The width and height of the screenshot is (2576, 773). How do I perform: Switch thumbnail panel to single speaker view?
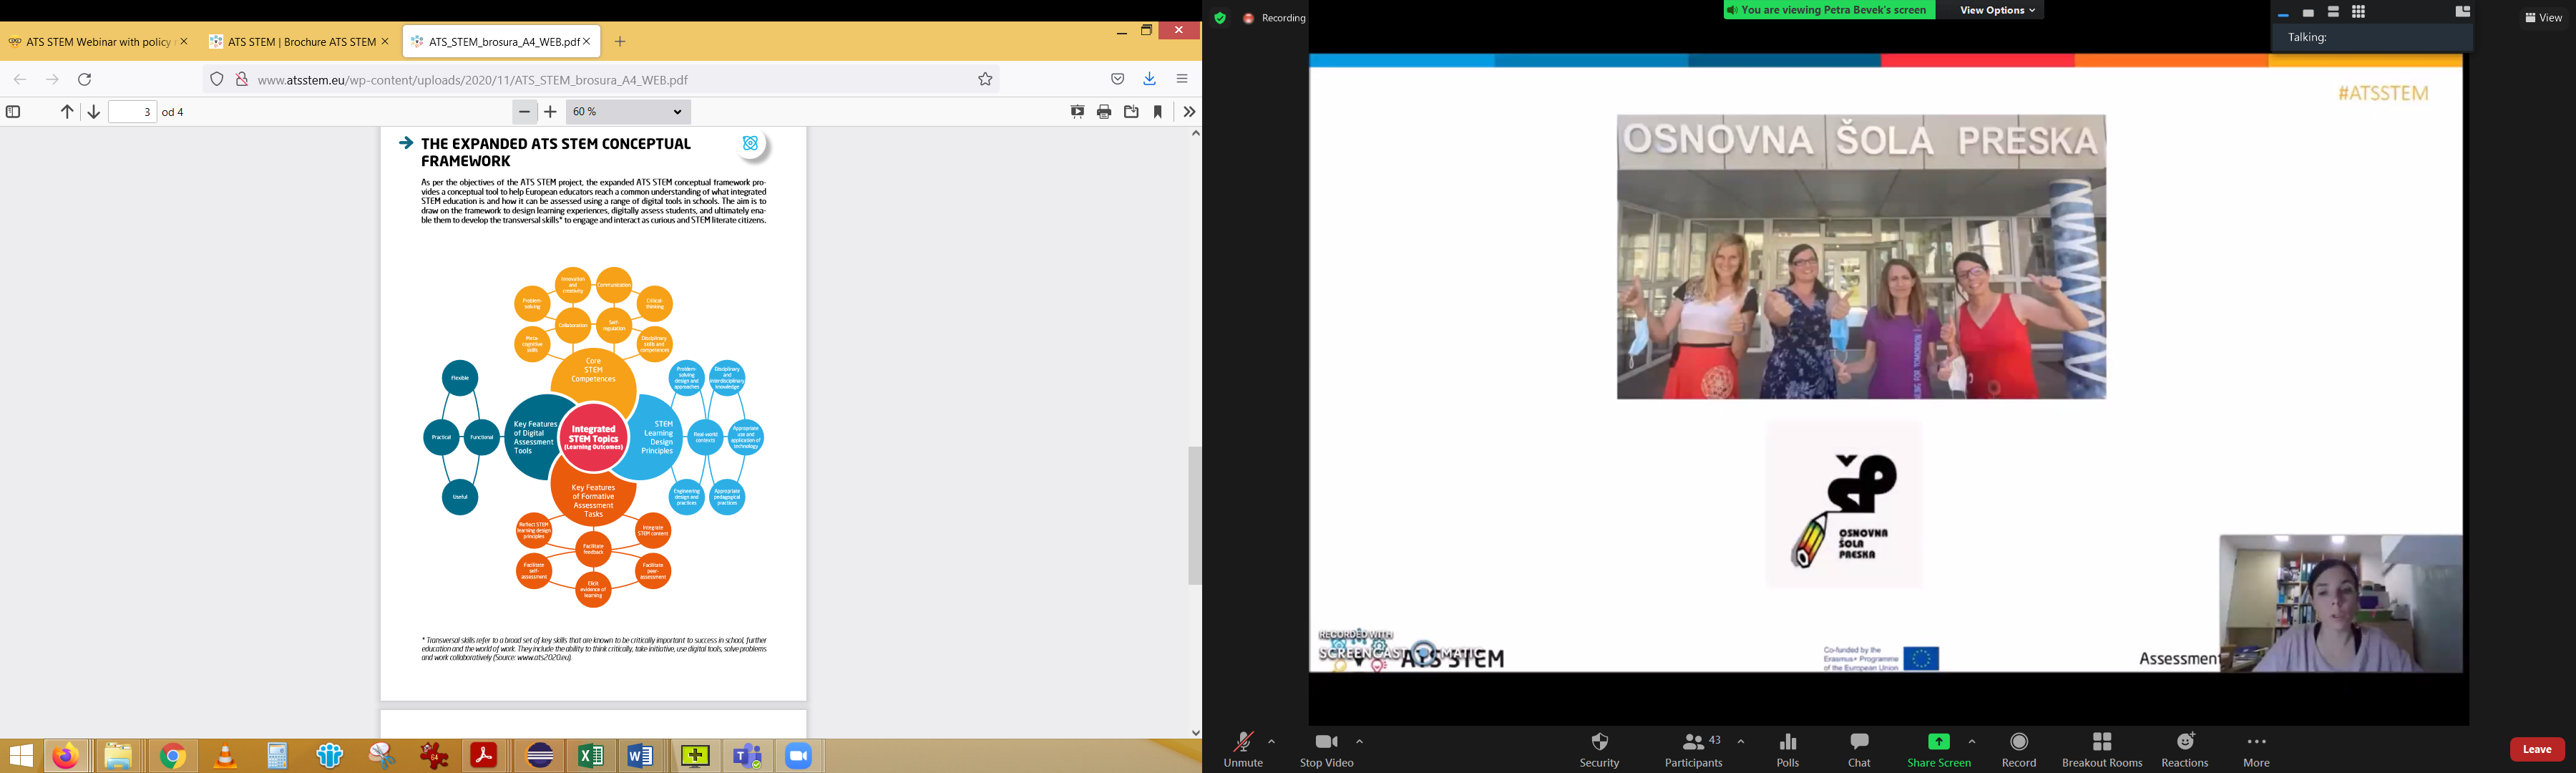pyautogui.click(x=2308, y=13)
